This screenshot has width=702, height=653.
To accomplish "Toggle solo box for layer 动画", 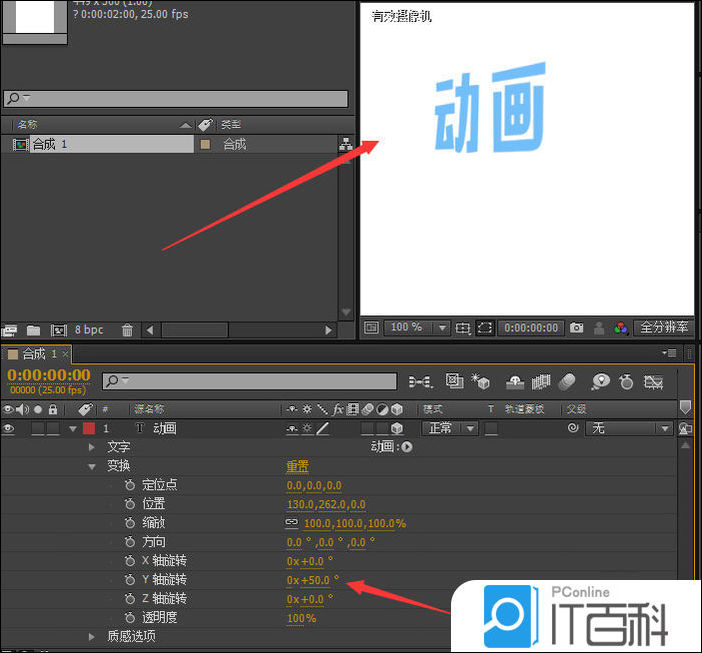I will click(x=38, y=428).
